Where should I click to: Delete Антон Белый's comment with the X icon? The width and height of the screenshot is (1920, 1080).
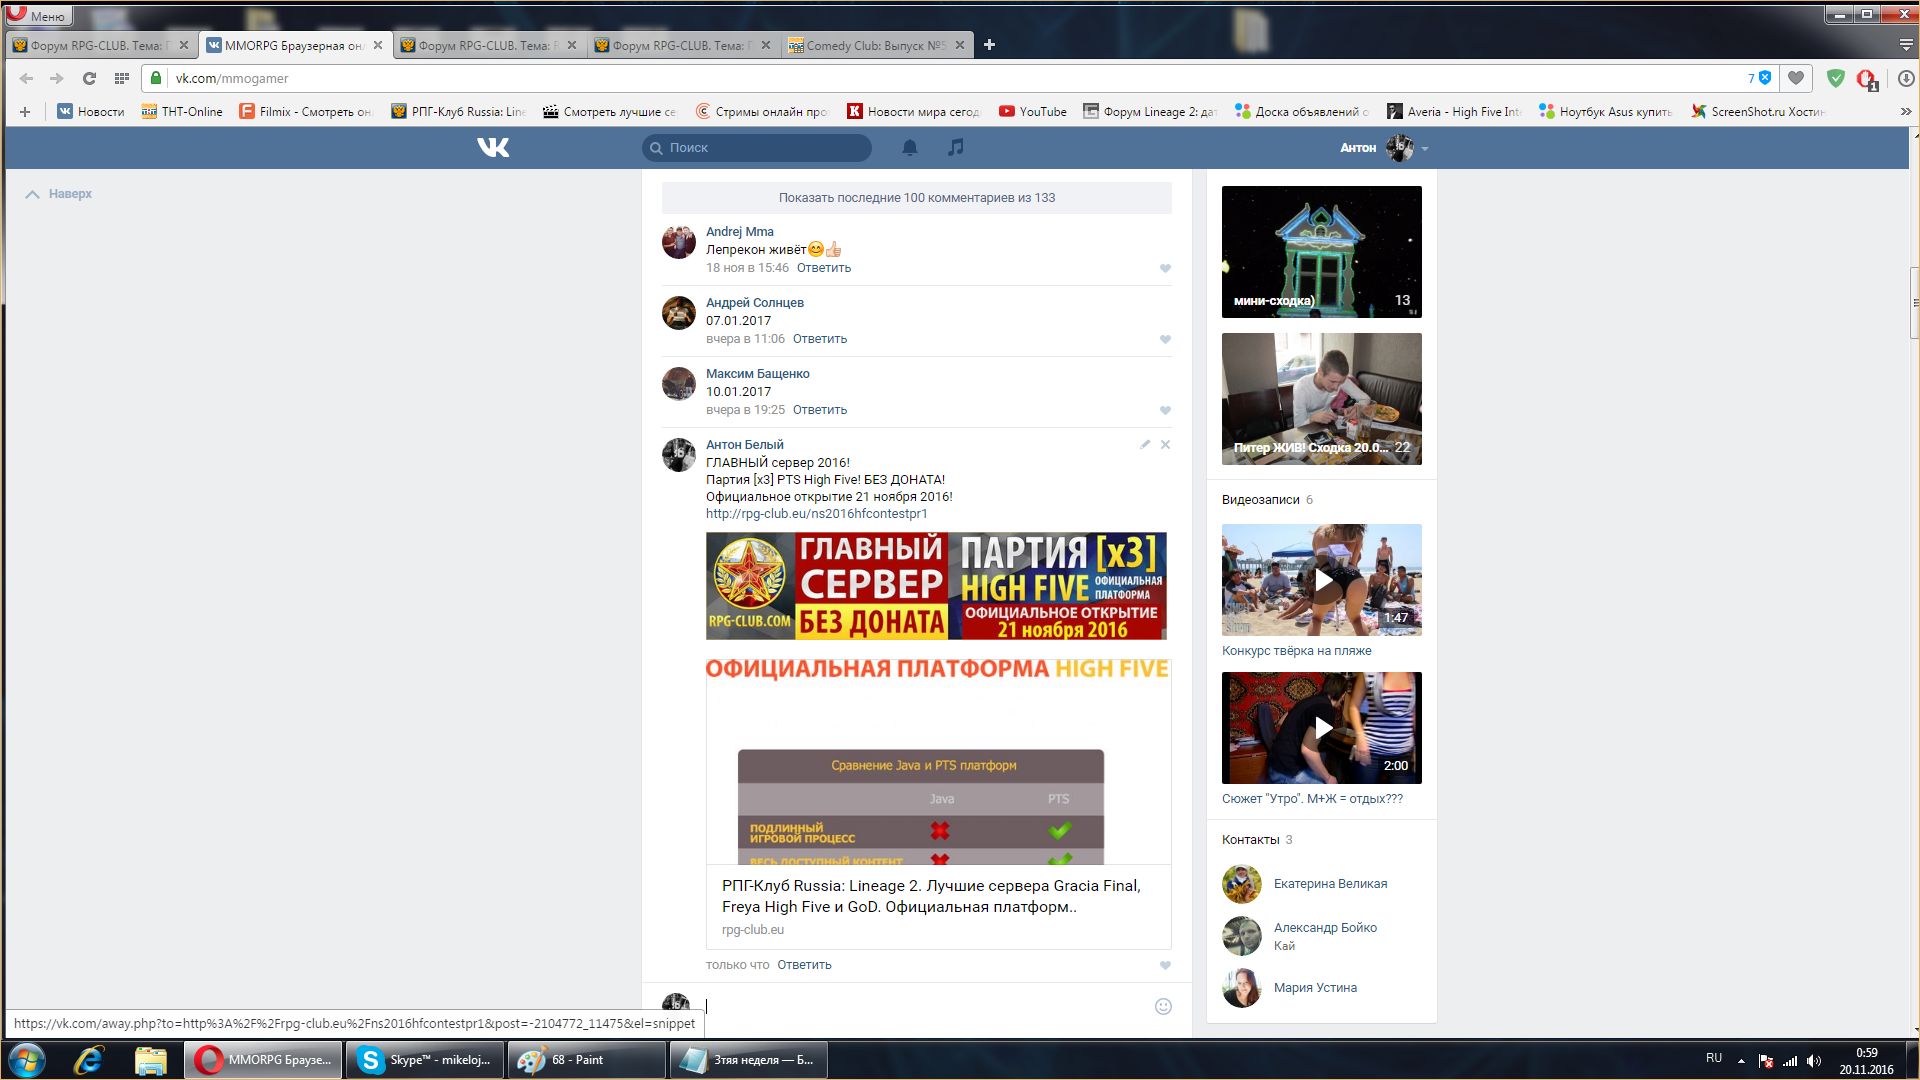tap(1165, 445)
